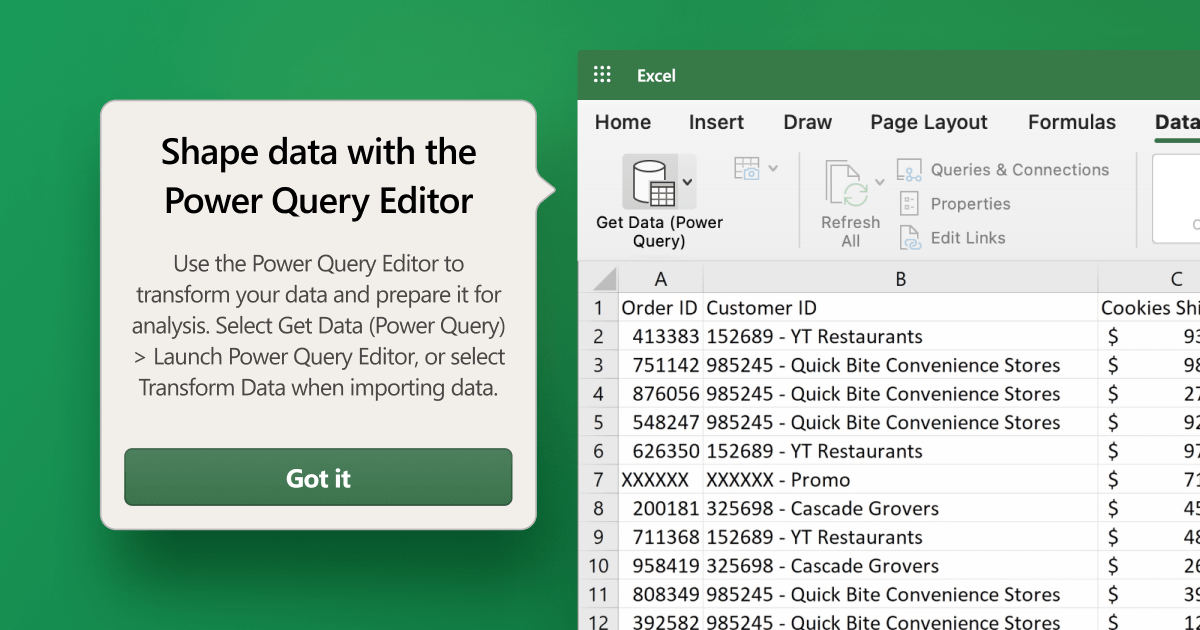Open the Refresh All dropdown chevron

(878, 181)
